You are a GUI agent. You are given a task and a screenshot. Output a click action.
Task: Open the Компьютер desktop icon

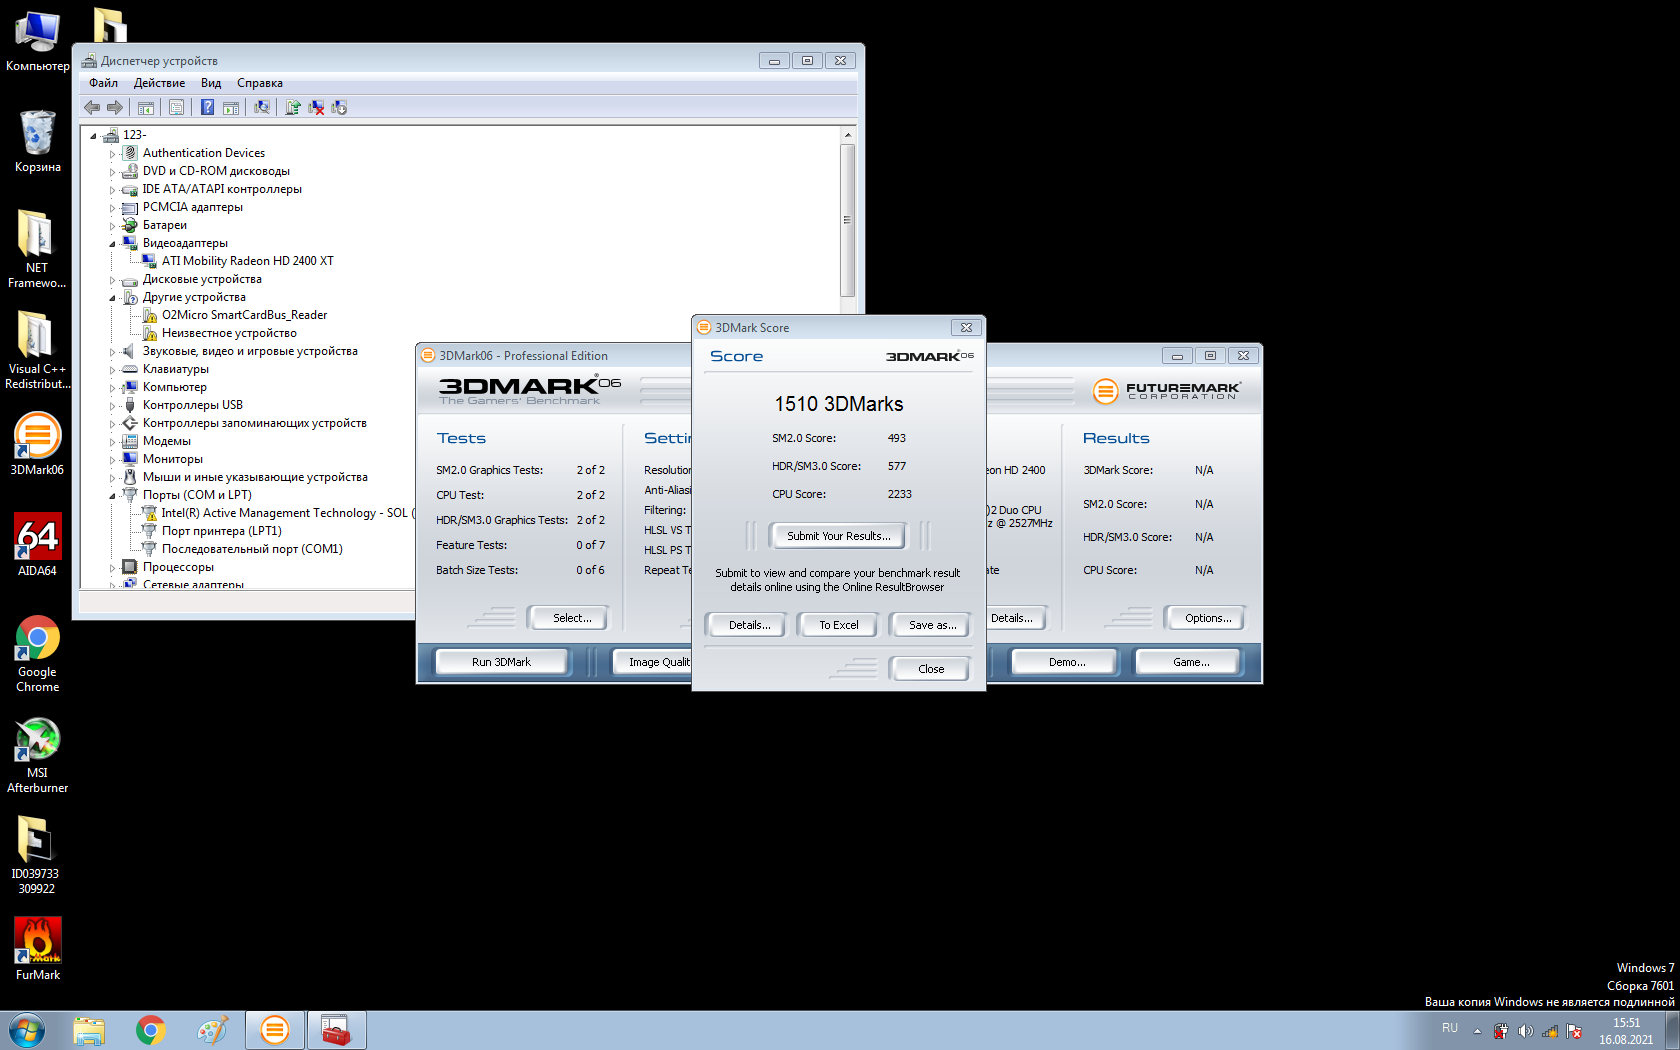click(37, 42)
